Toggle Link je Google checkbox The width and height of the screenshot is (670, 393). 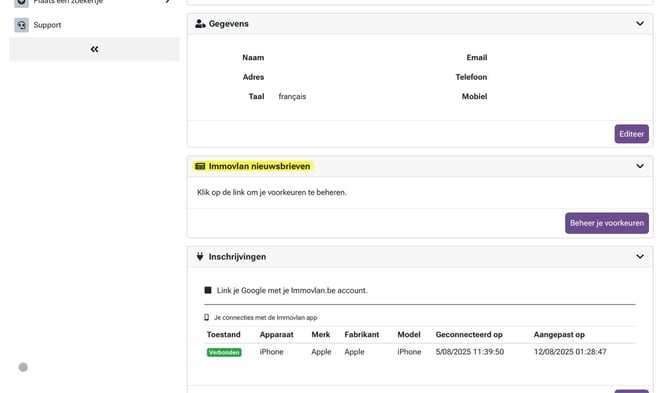pyautogui.click(x=208, y=290)
